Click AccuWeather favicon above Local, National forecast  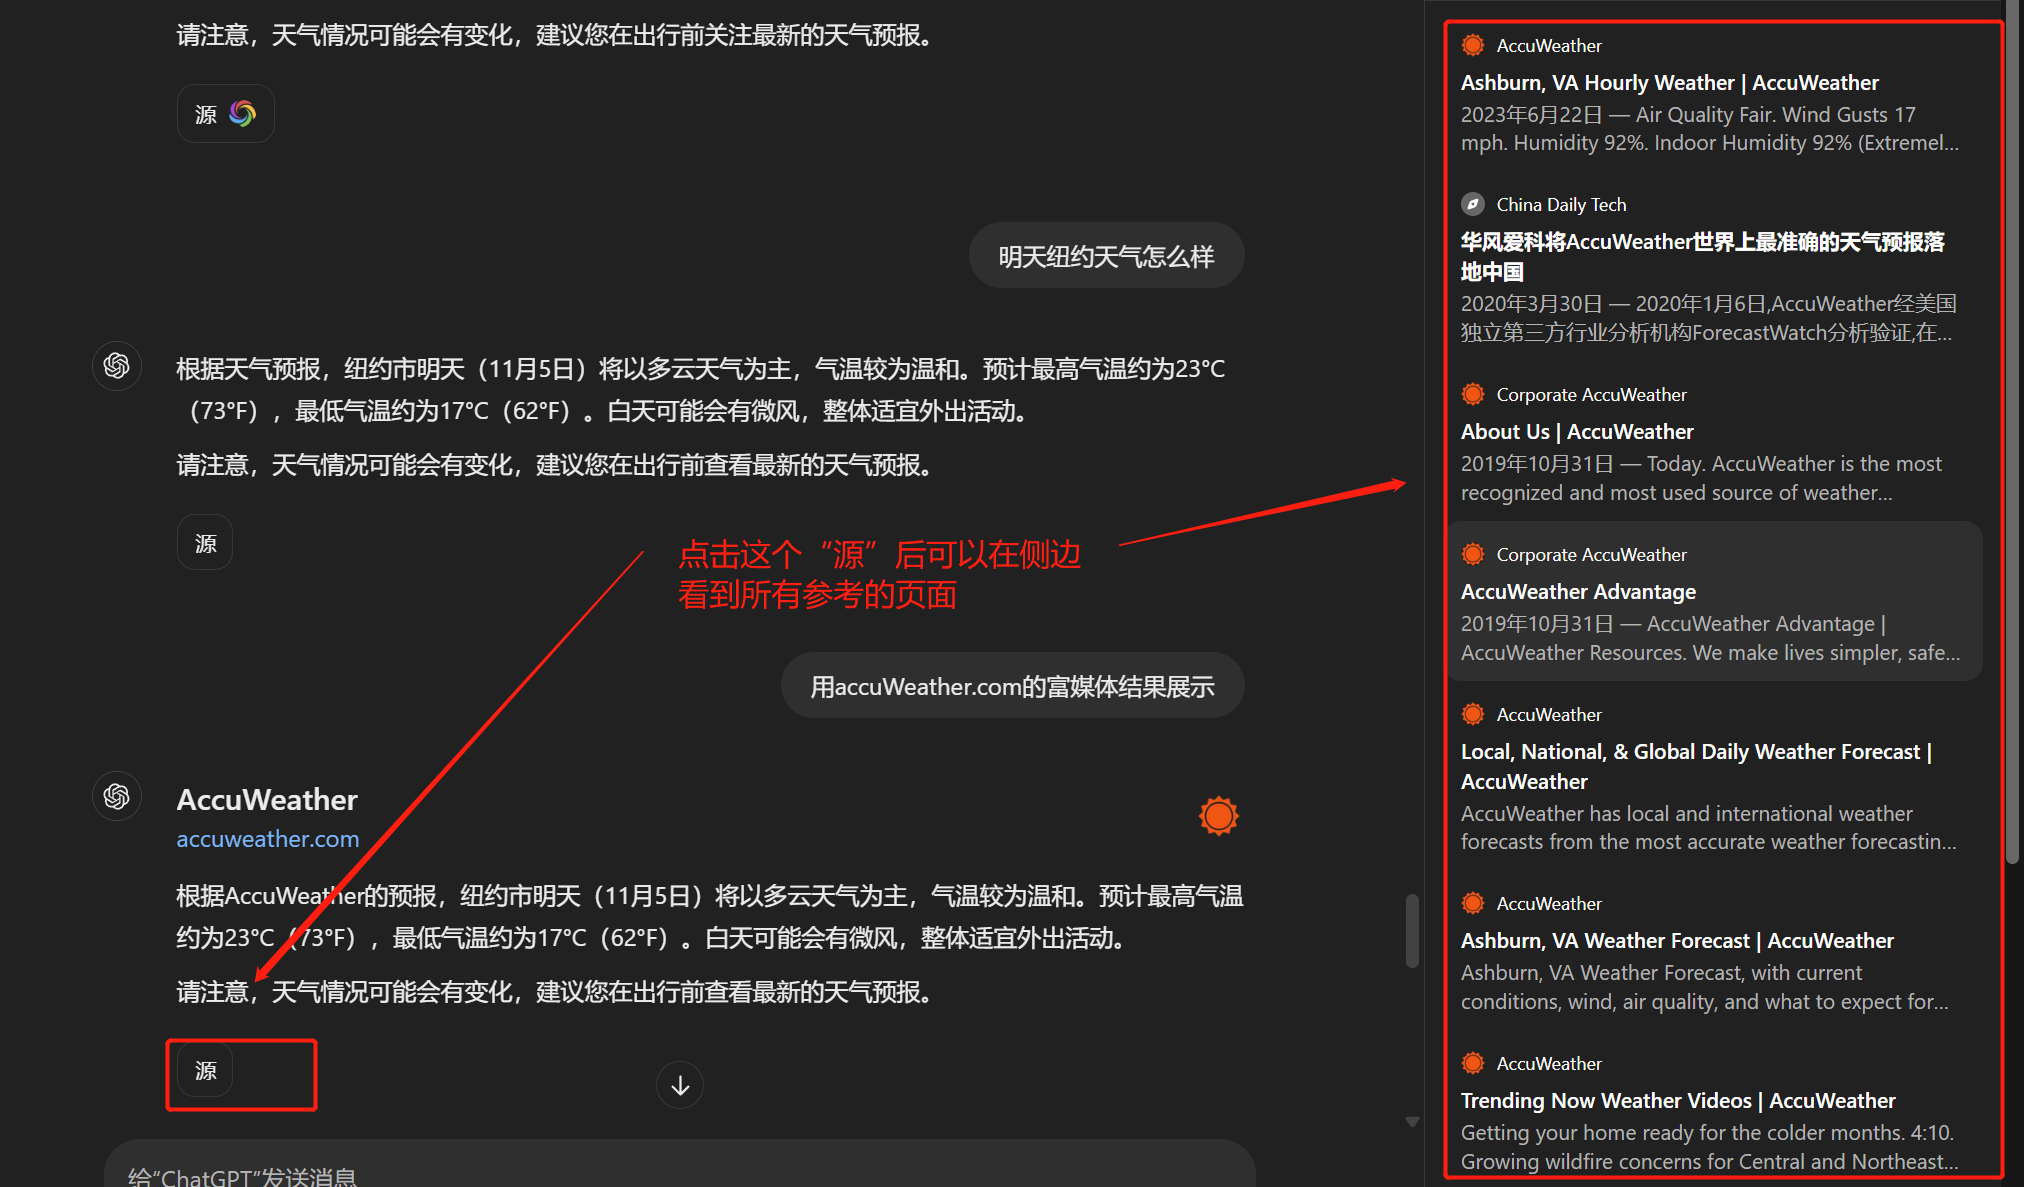(1473, 714)
